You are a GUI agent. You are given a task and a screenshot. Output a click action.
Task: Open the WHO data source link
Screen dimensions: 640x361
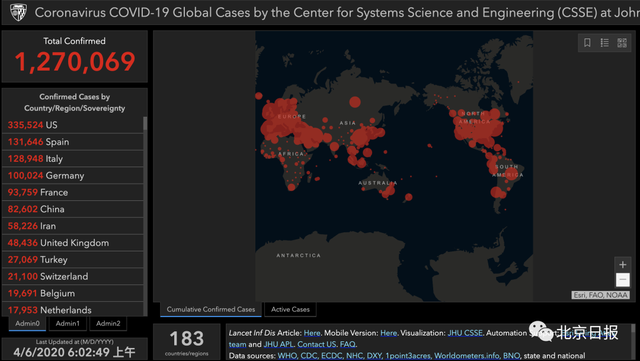(x=287, y=356)
